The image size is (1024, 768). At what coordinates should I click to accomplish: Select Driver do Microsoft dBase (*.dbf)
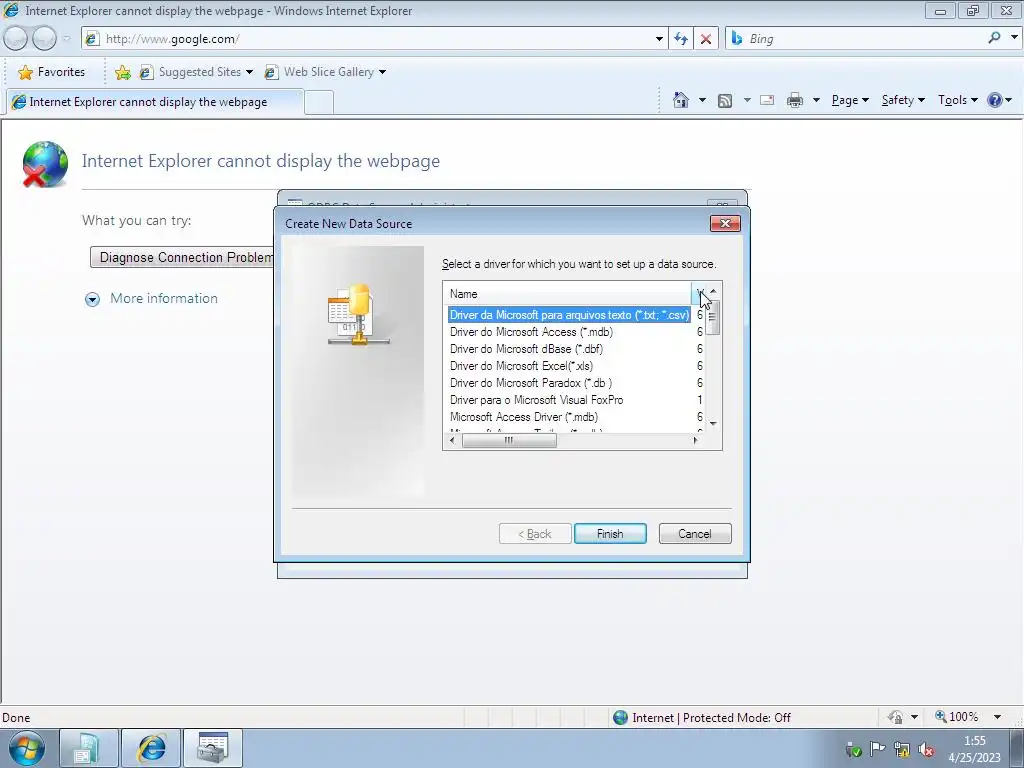[526, 349]
